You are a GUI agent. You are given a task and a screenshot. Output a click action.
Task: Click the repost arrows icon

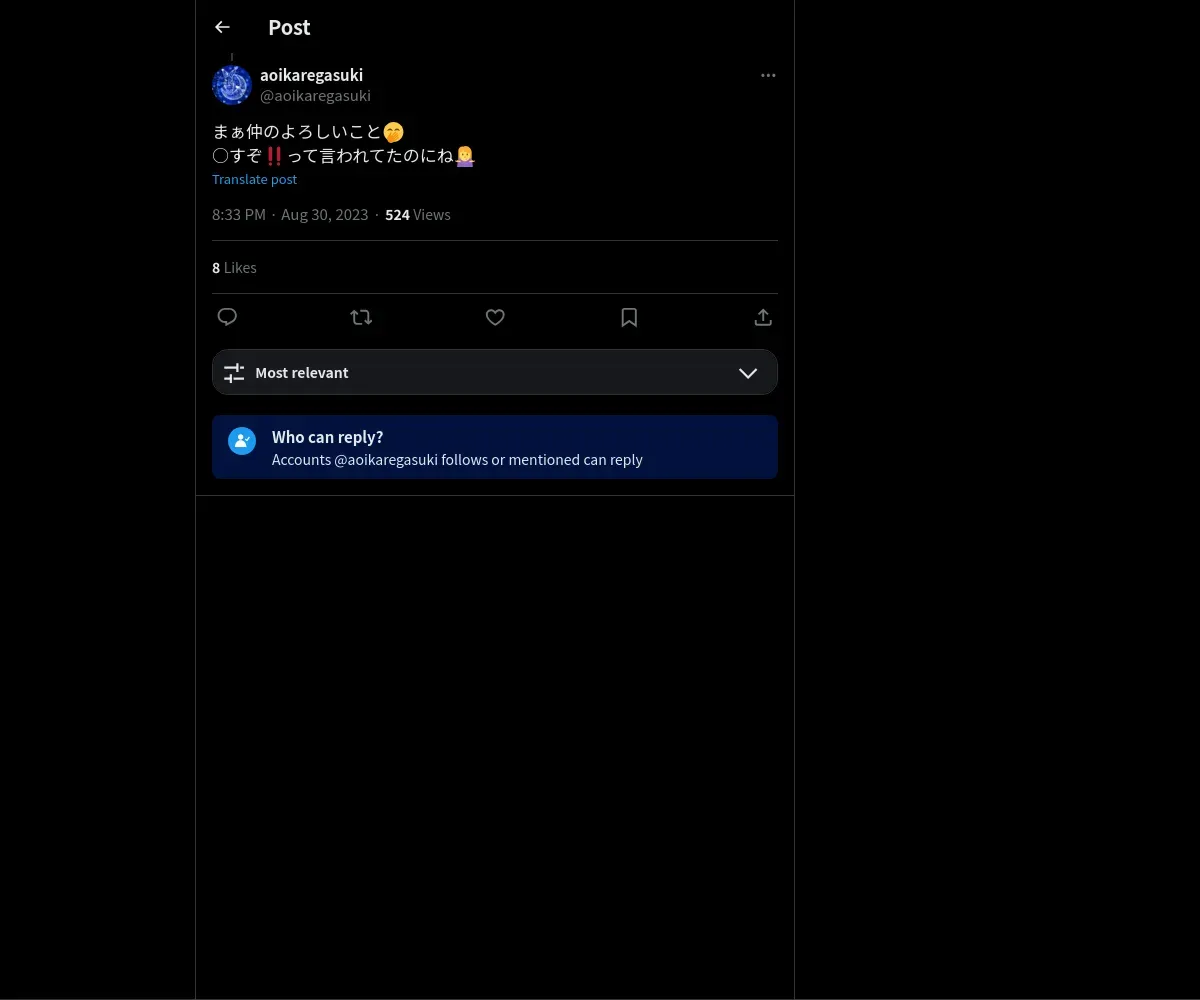coord(361,317)
